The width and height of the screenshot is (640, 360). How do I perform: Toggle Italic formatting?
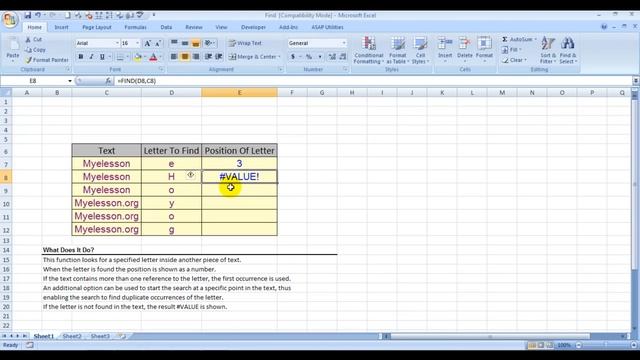(91, 57)
